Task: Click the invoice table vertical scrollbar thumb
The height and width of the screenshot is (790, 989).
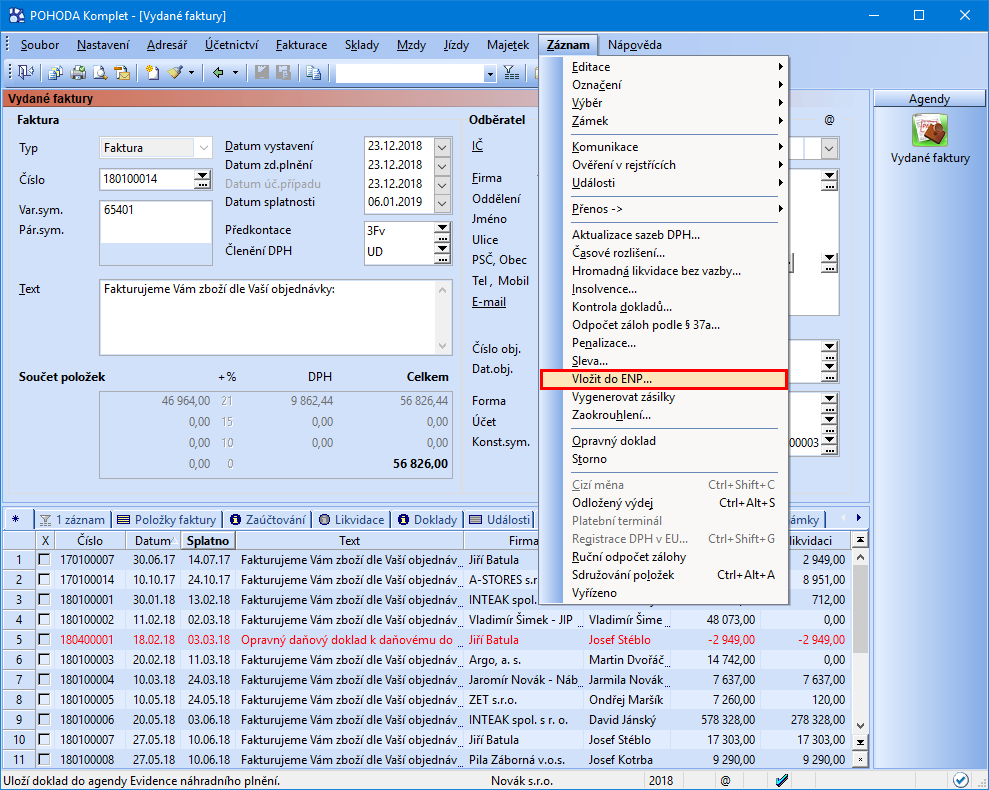Action: 859,610
